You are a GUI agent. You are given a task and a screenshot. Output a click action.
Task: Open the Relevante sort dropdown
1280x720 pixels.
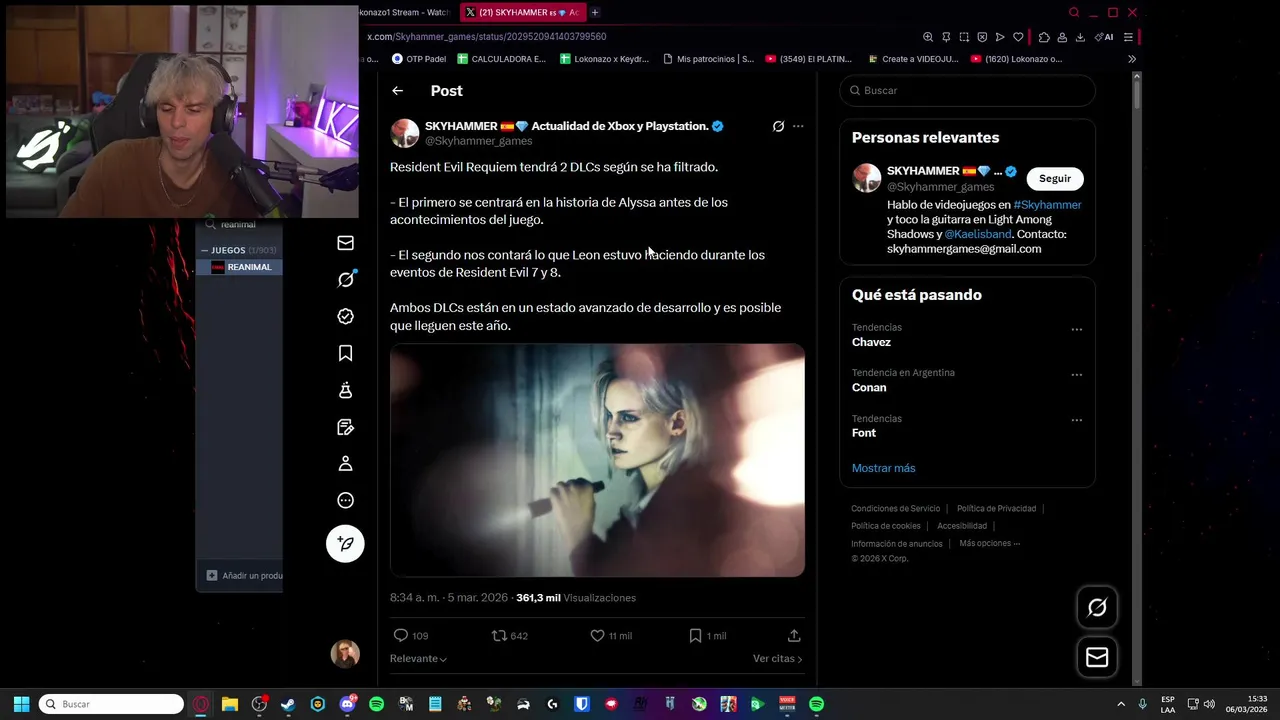(x=418, y=659)
